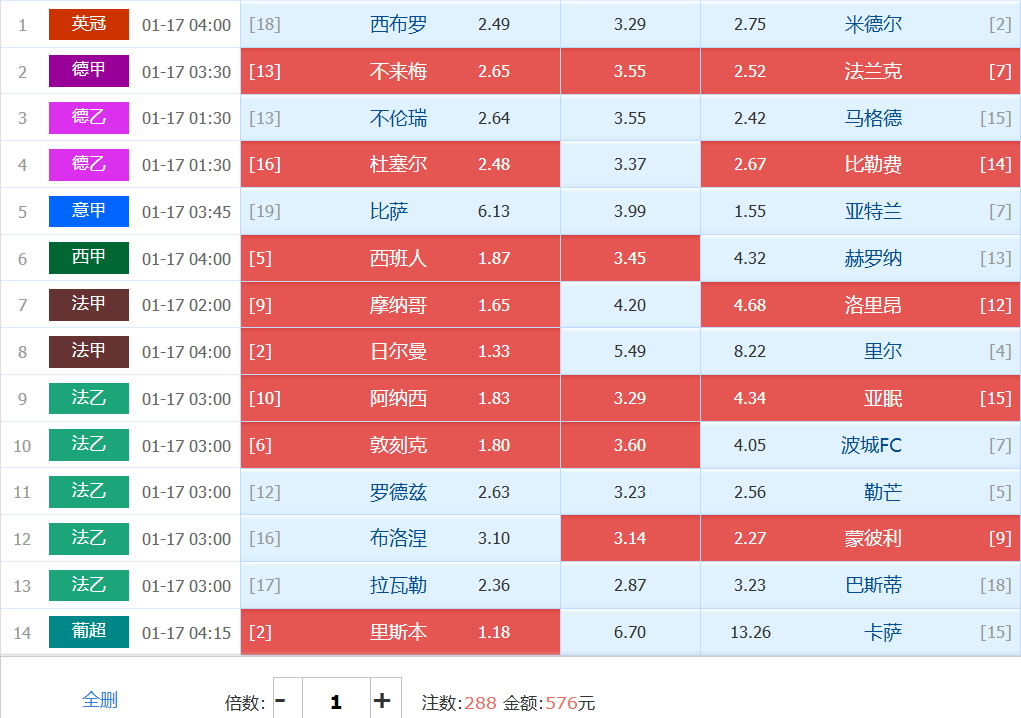1021x718 pixels.
Task: Click the 全删 link to clear all
Action: tap(100, 700)
